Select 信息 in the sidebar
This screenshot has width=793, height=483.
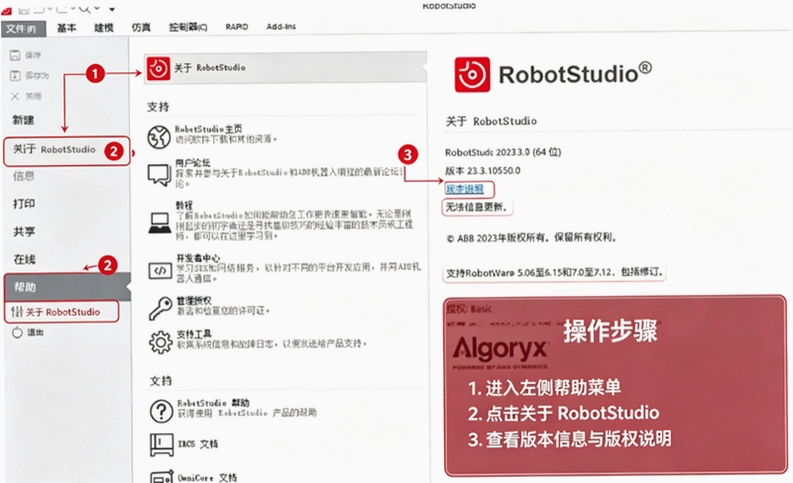pyautogui.click(x=23, y=176)
